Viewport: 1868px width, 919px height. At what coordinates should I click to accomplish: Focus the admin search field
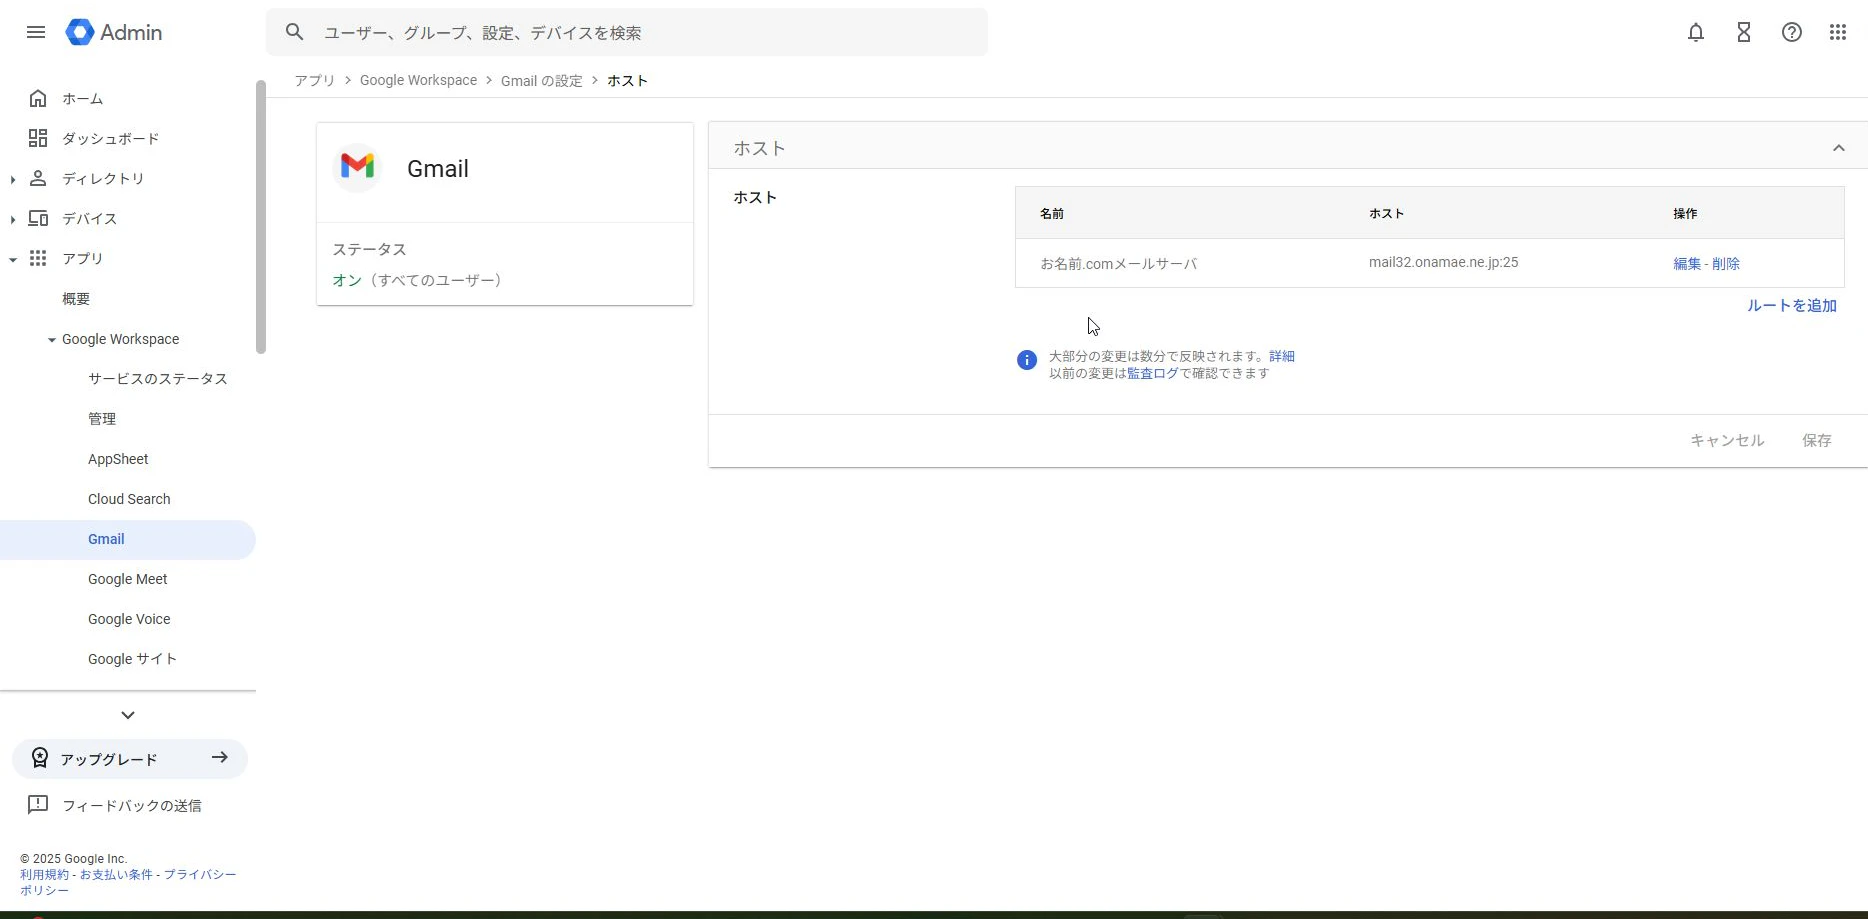[627, 32]
